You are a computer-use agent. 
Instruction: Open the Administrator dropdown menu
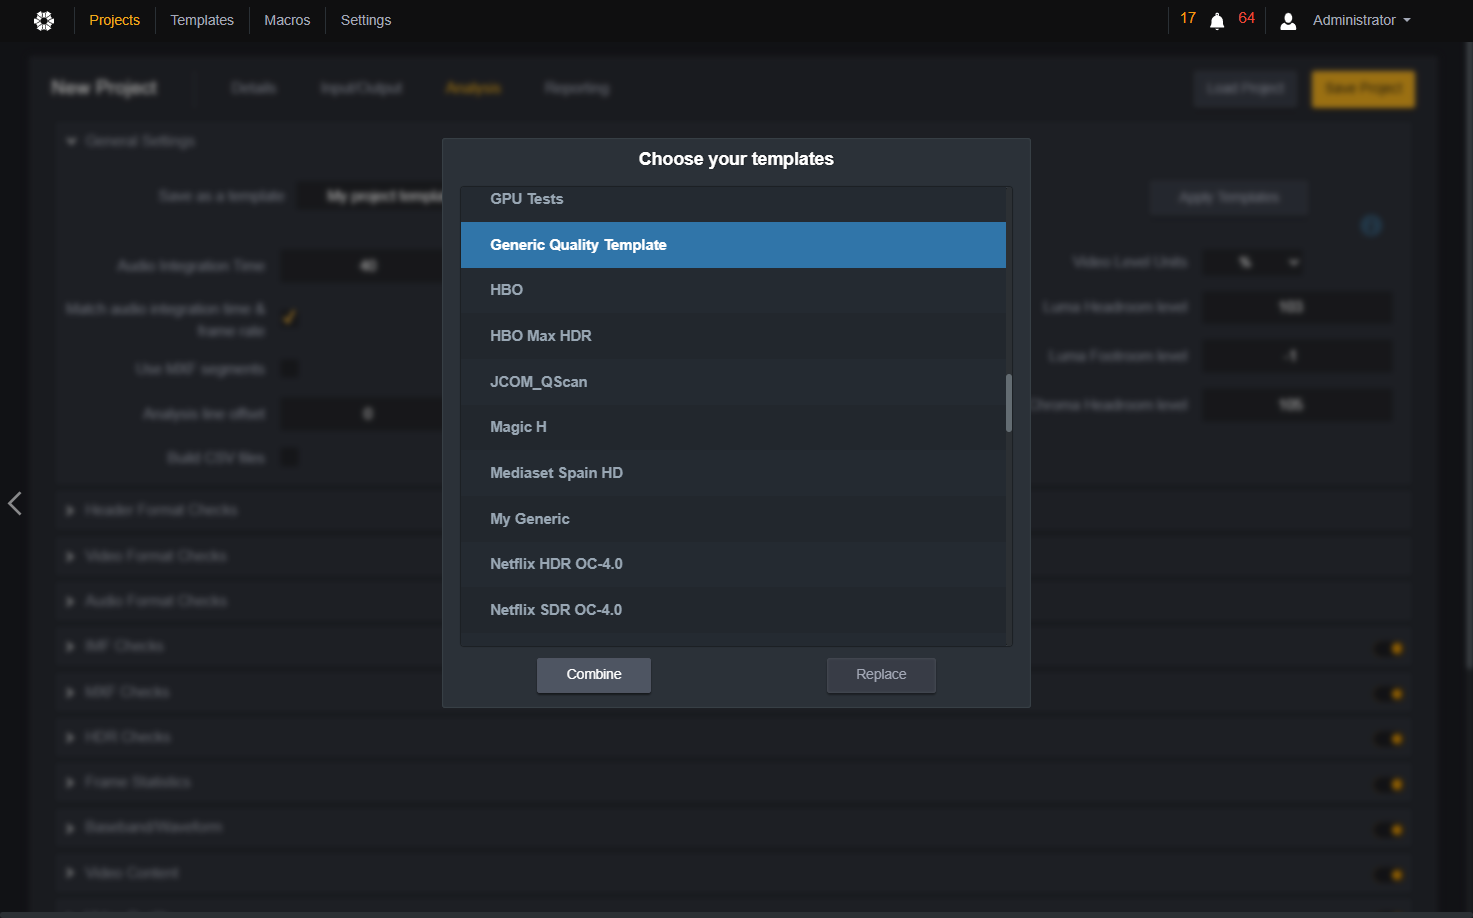pos(1361,20)
